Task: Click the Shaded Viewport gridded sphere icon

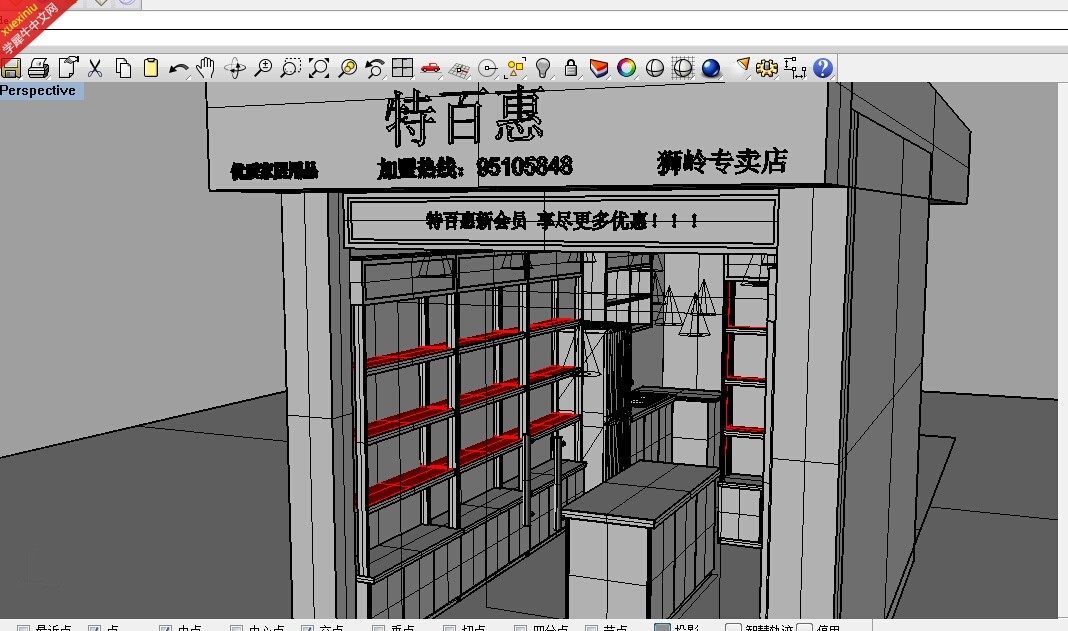Action: point(682,68)
